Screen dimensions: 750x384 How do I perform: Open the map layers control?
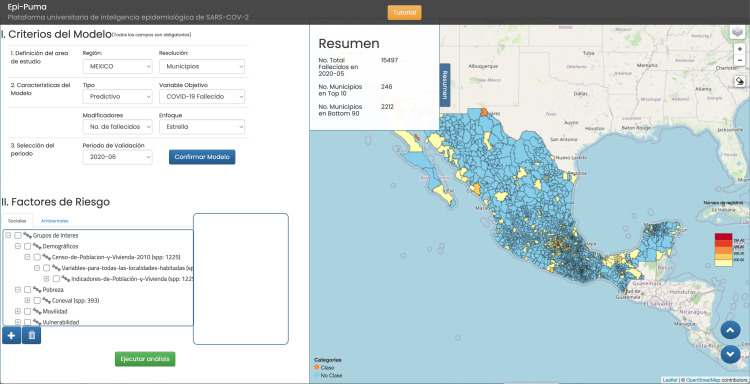739,33
